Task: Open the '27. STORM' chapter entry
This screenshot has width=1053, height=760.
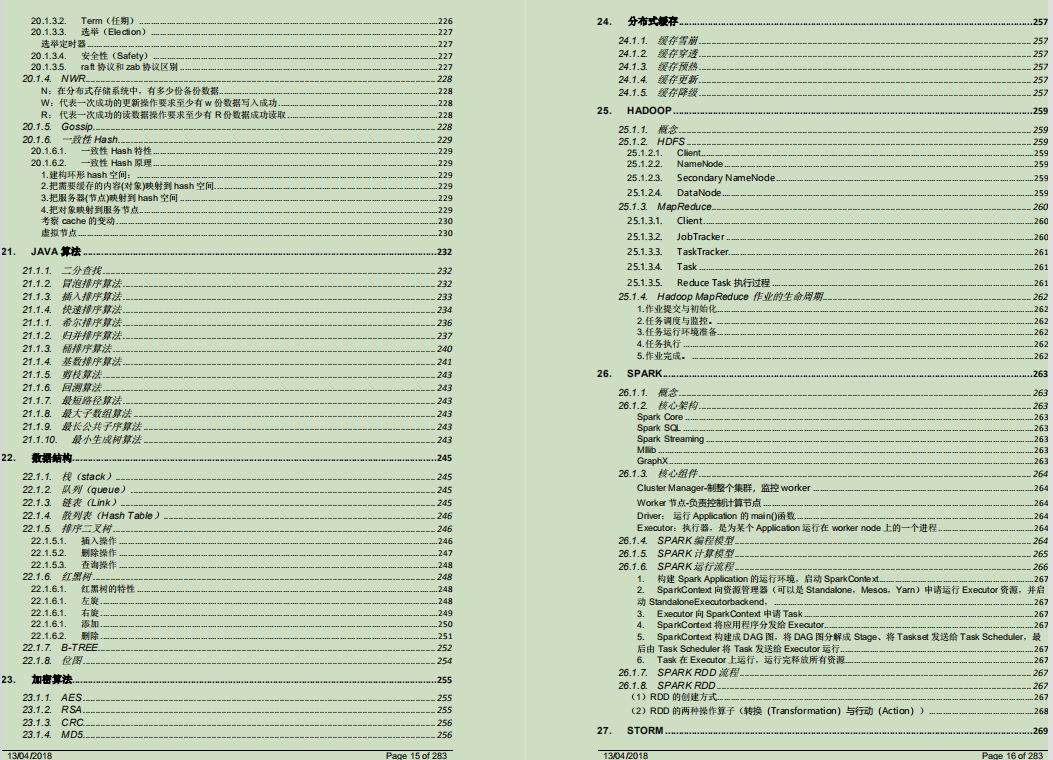Action: [x=822, y=730]
